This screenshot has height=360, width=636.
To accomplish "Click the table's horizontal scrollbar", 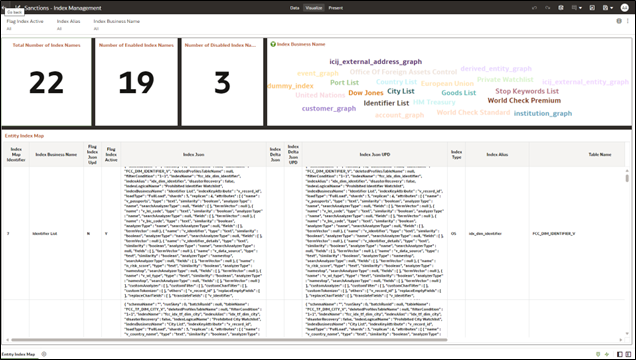I will click(x=229, y=340).
